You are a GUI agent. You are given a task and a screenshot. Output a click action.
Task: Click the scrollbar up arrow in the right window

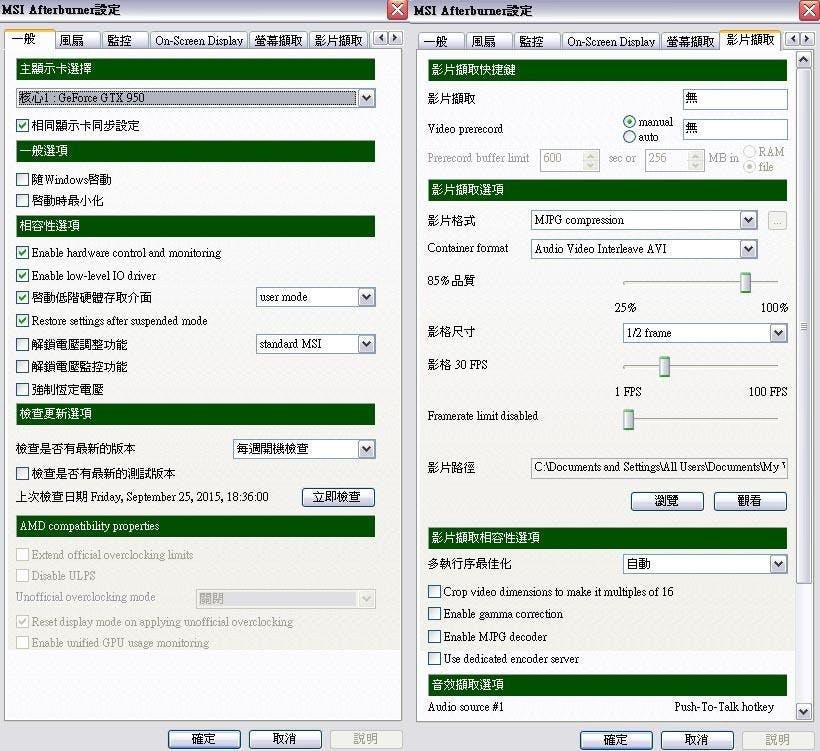tap(803, 60)
